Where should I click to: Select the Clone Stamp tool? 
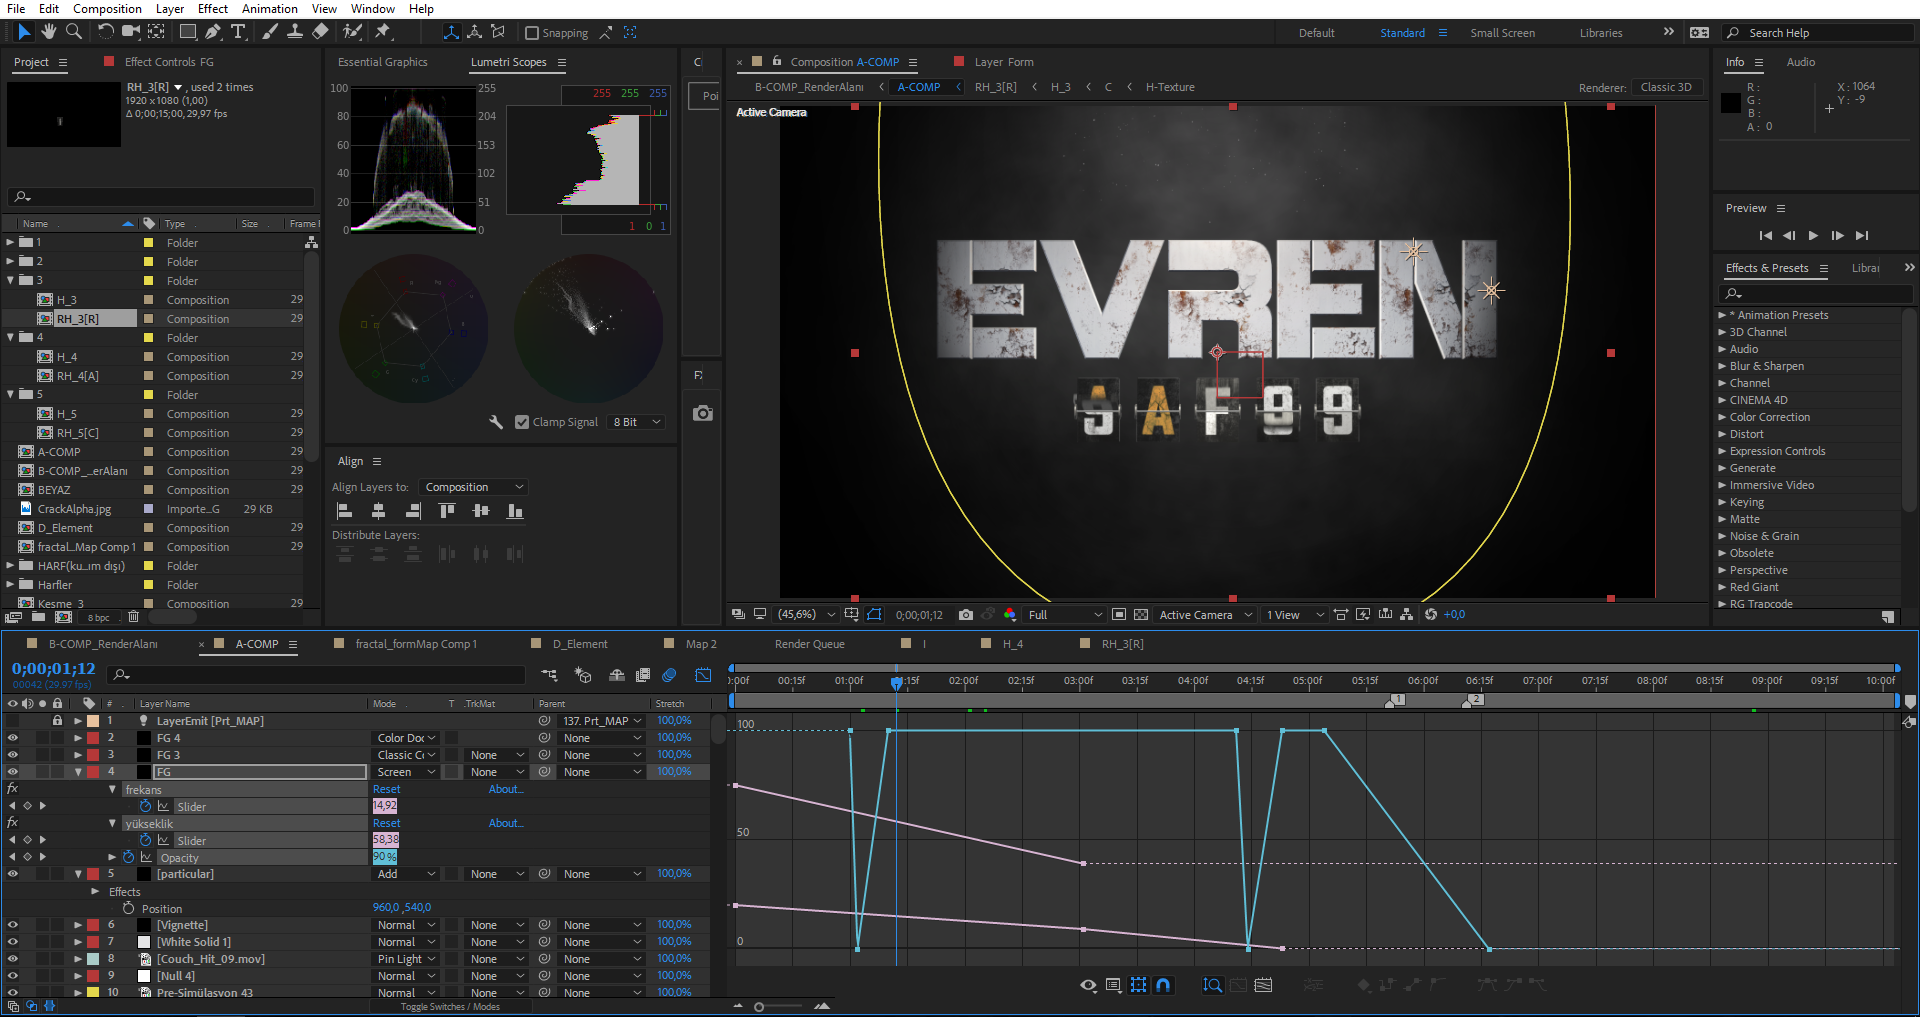coord(295,32)
